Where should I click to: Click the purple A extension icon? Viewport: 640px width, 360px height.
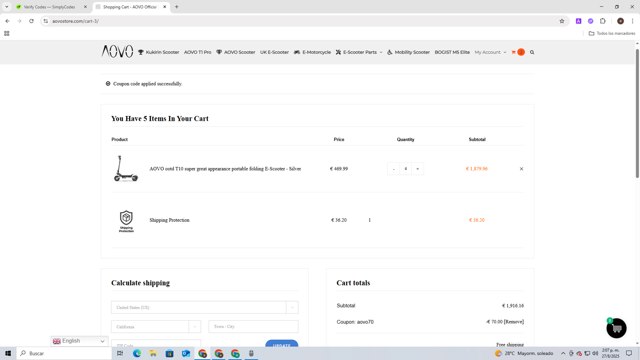pyautogui.click(x=578, y=21)
